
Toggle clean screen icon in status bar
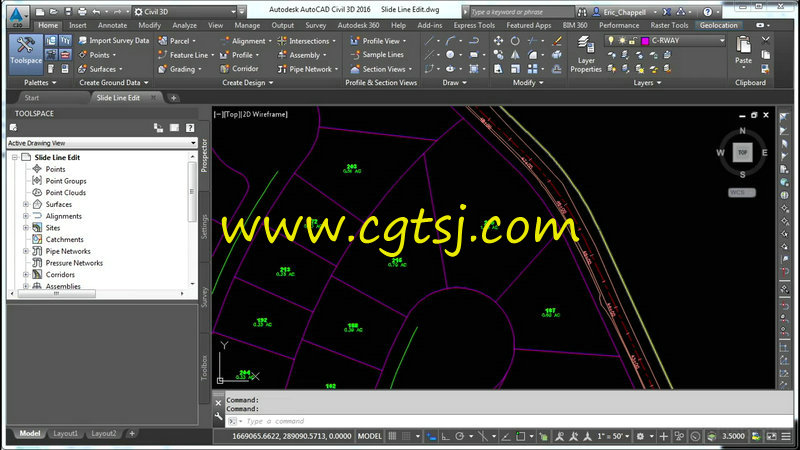click(x=772, y=436)
